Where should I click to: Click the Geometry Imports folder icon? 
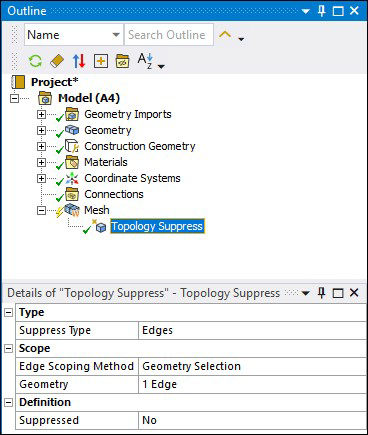(x=72, y=114)
